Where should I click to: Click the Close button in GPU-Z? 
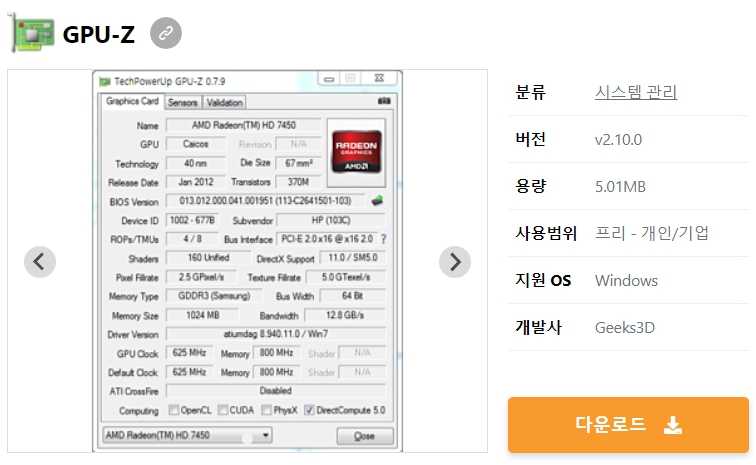[364, 436]
